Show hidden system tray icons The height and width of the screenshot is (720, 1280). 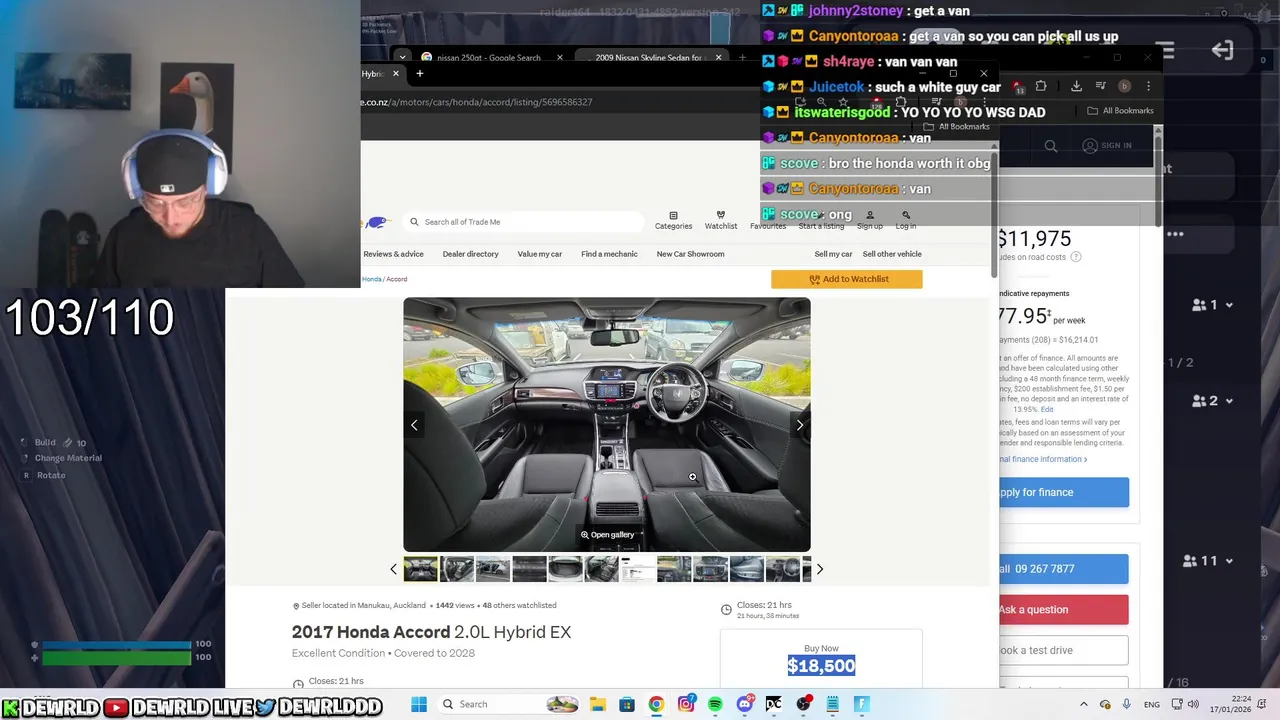click(x=1083, y=704)
